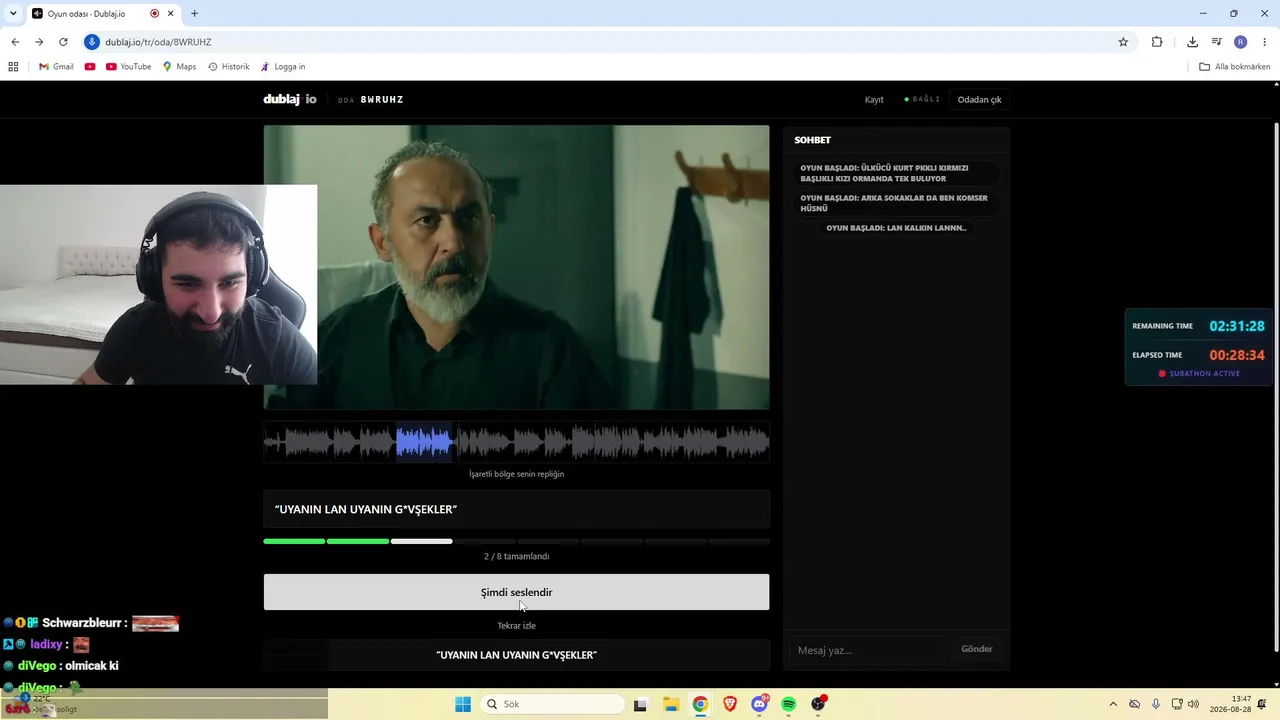The width and height of the screenshot is (1280, 720).
Task: Replay the clip with Tekrar izle
Action: [x=516, y=626]
